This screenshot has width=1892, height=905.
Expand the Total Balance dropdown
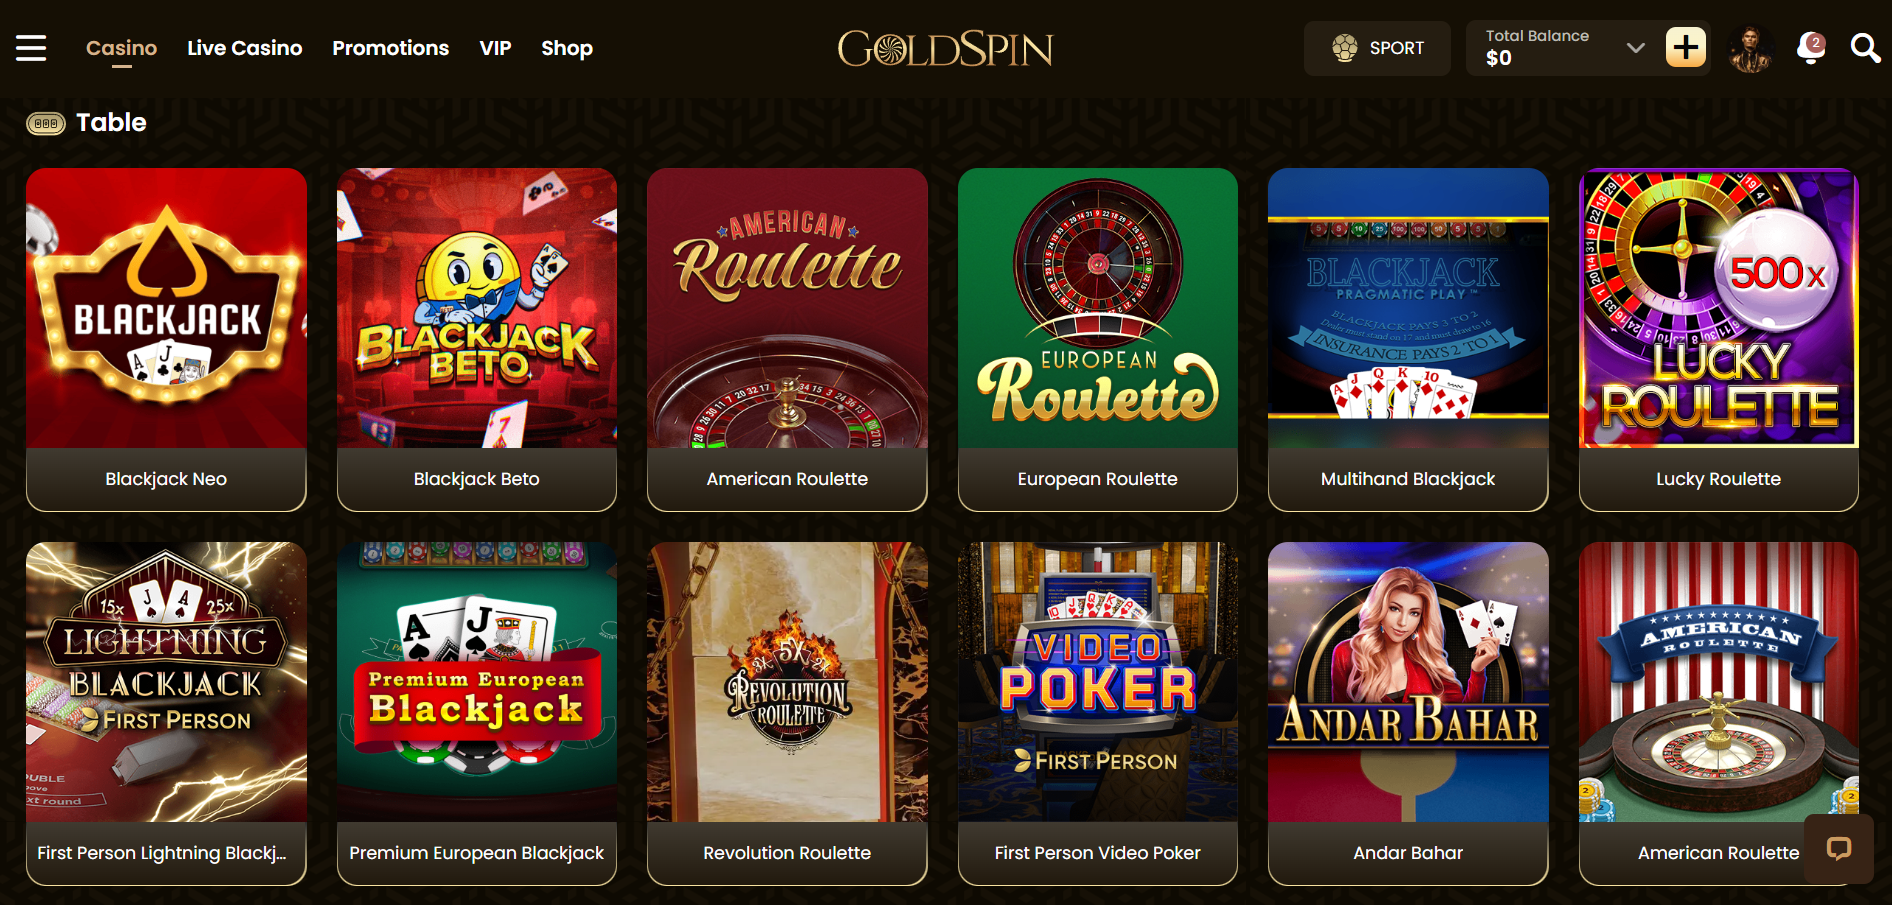[1636, 48]
